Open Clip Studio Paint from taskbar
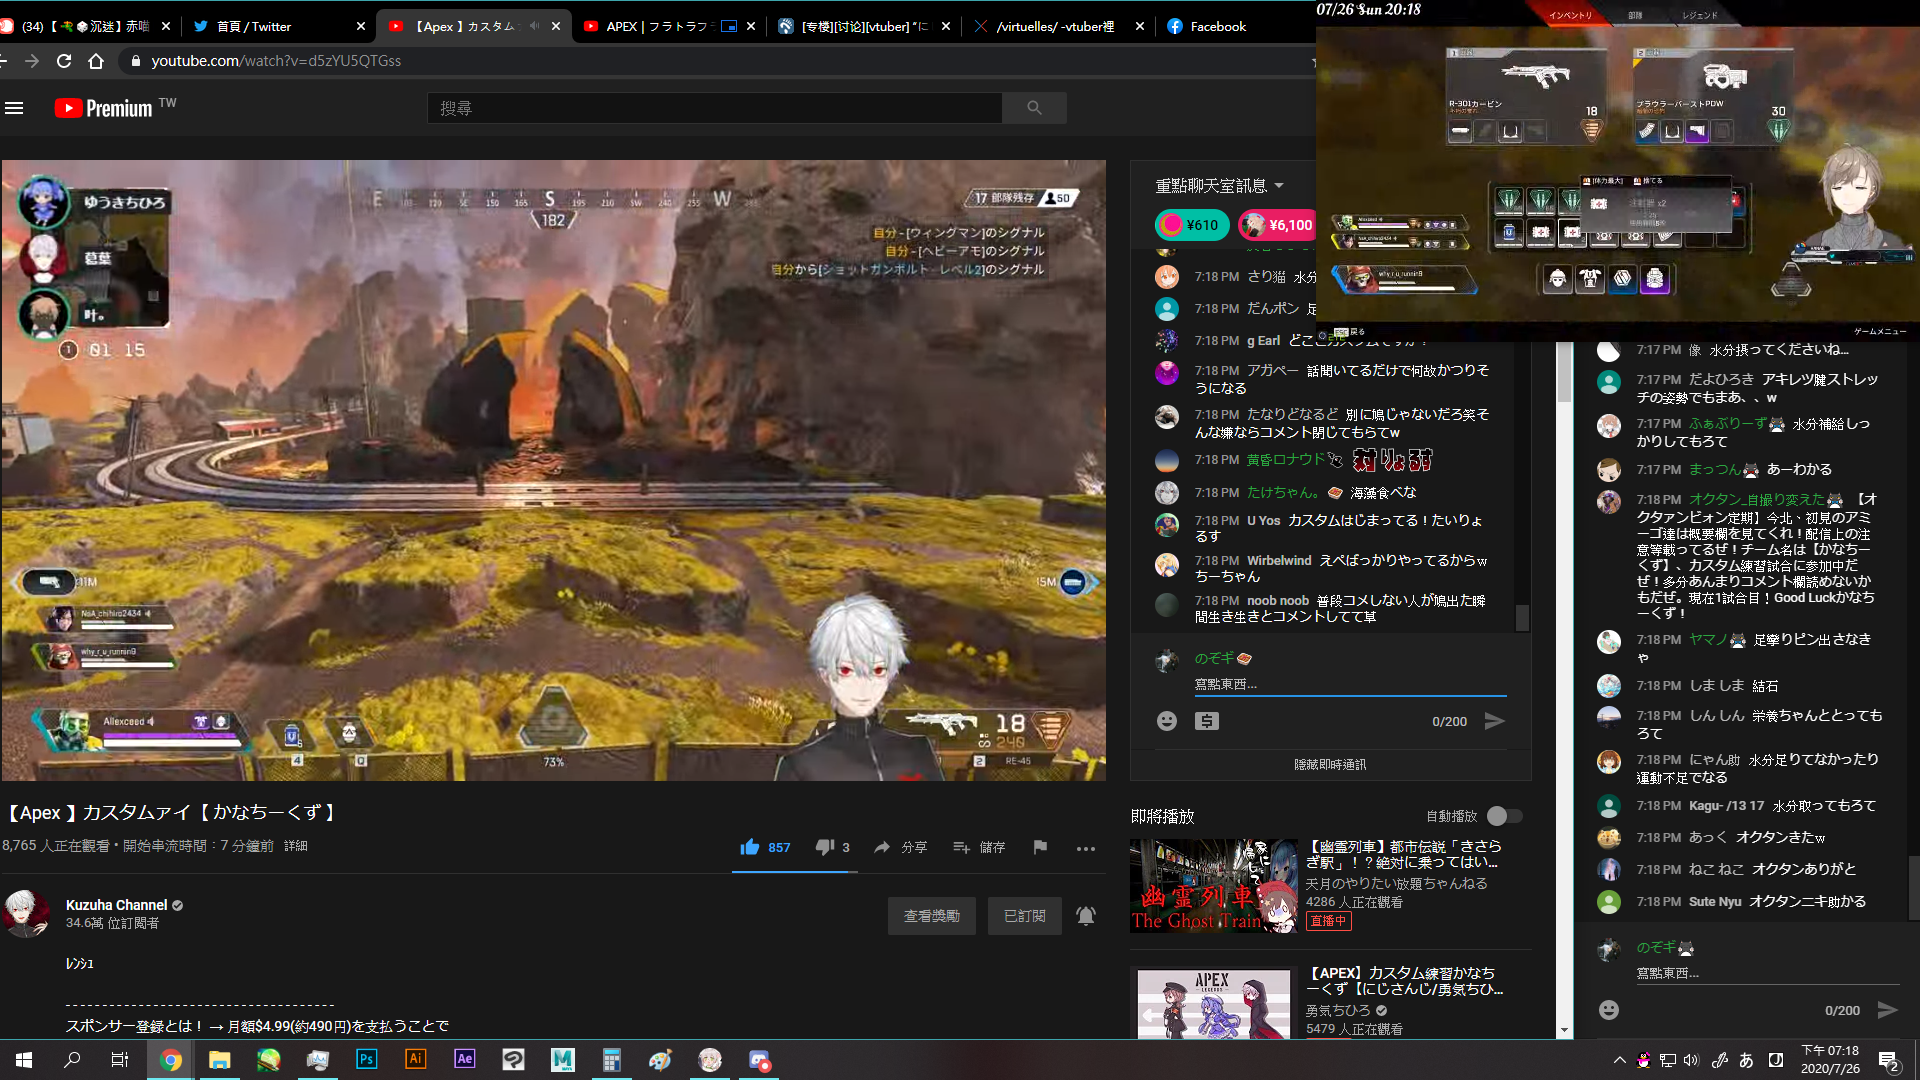The width and height of the screenshot is (1920, 1080). [x=513, y=1059]
